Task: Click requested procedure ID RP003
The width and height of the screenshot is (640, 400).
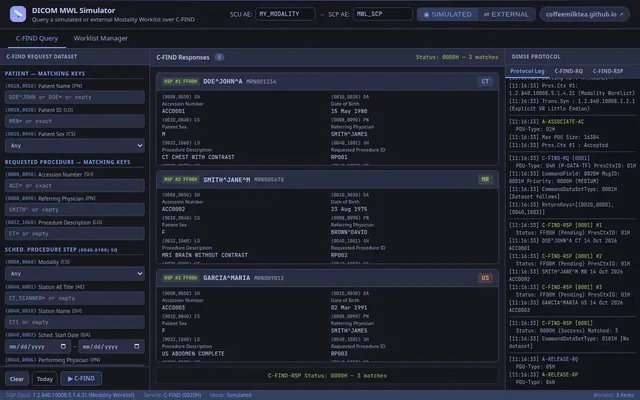Action: [x=339, y=353]
